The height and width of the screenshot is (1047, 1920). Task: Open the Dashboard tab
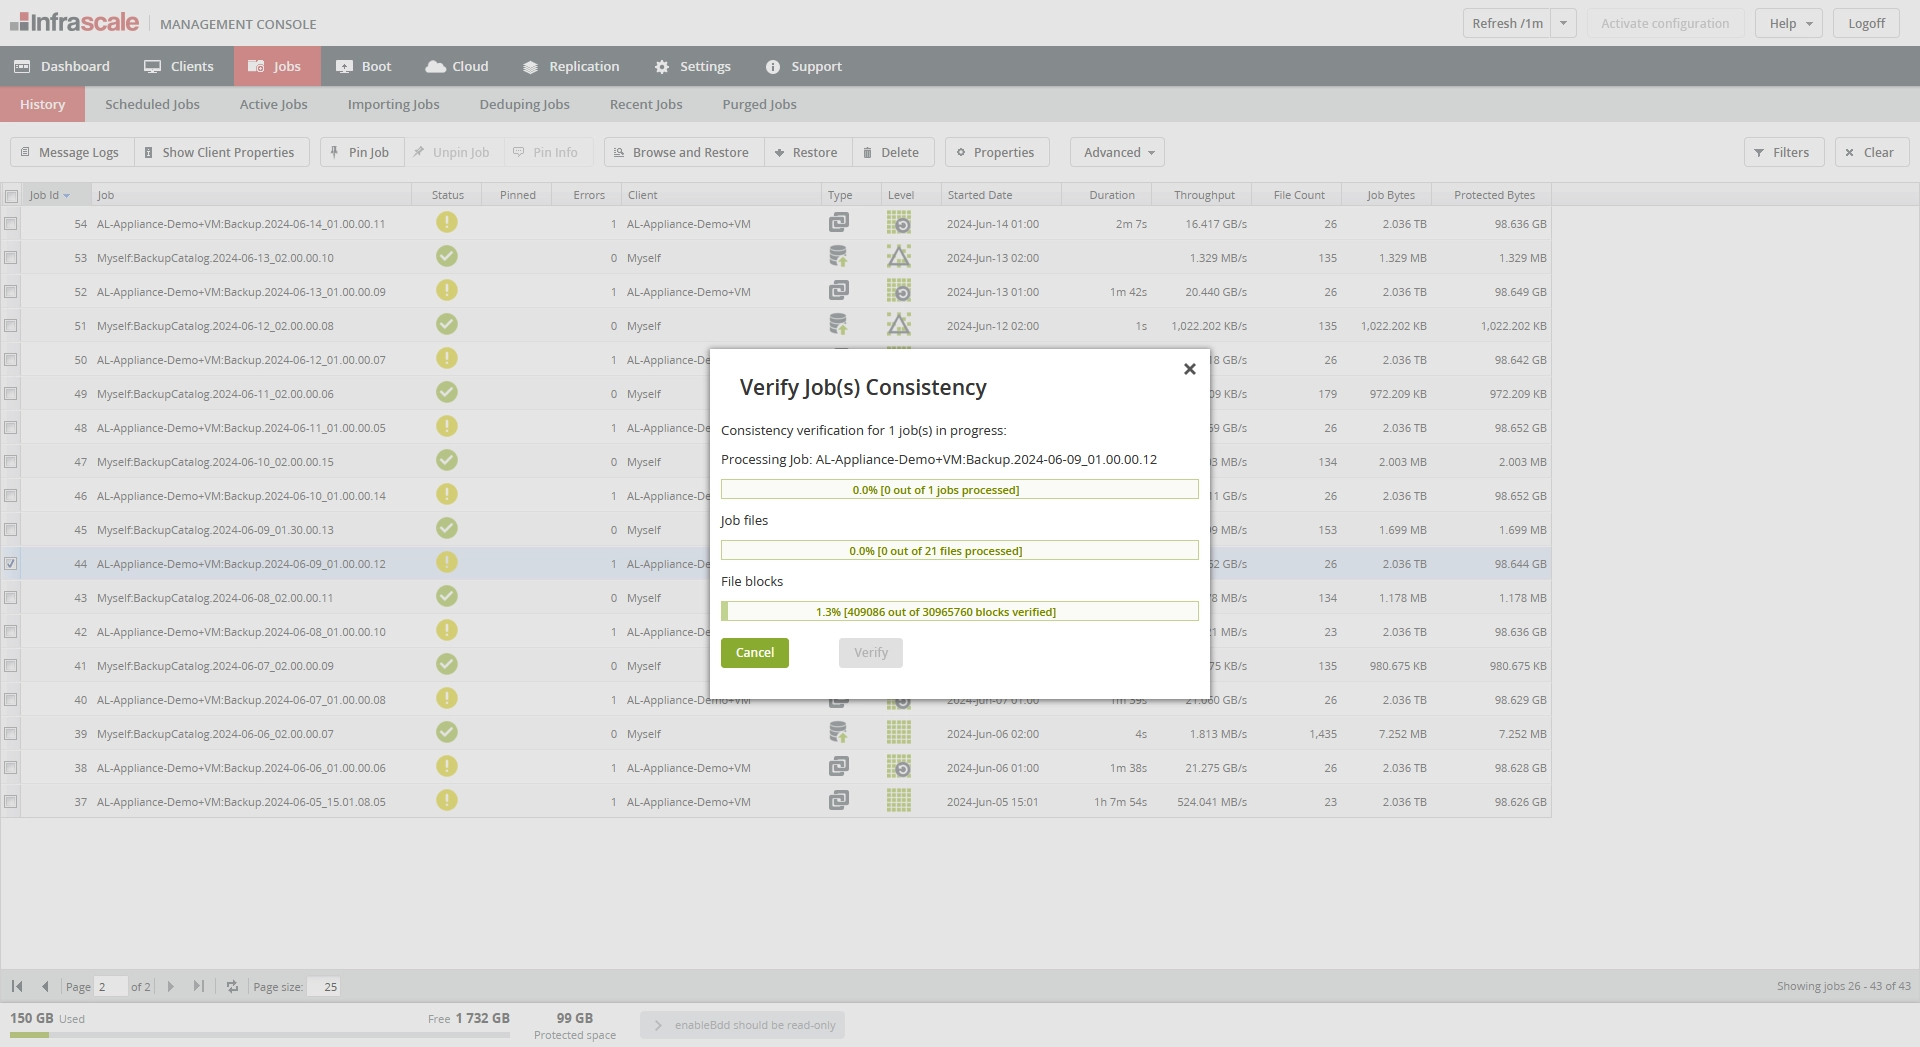click(62, 66)
